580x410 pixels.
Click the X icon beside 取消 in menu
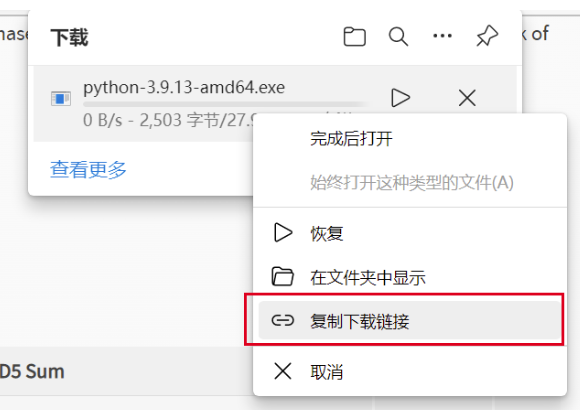click(283, 371)
